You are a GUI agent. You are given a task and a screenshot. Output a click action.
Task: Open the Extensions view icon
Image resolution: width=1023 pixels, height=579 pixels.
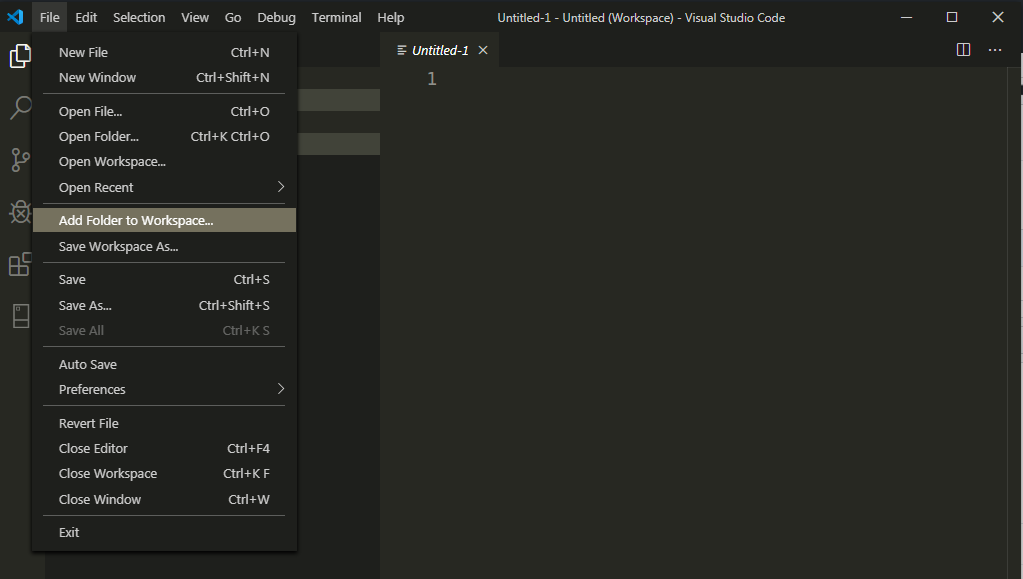point(20,264)
